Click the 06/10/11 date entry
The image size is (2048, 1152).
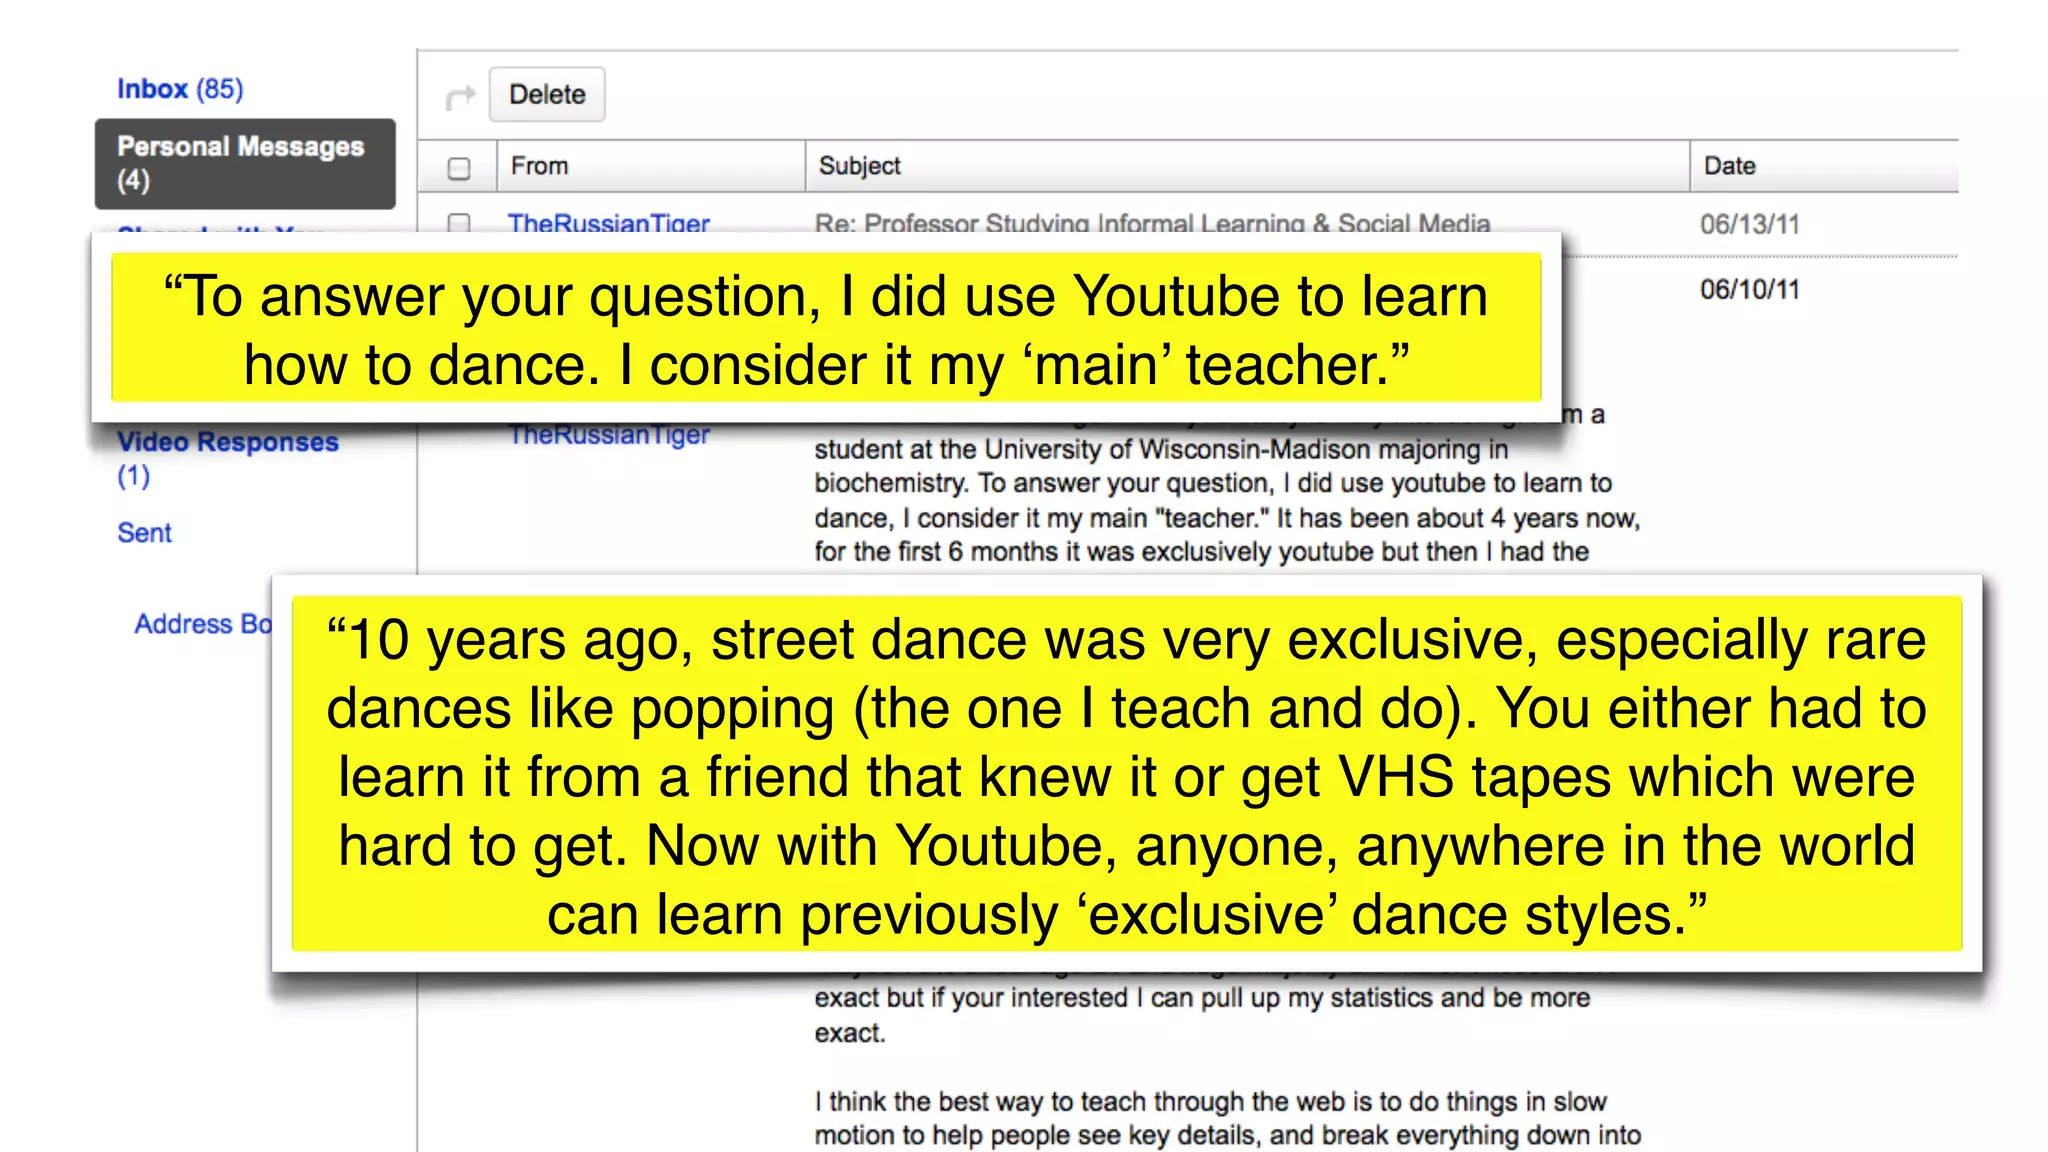(1749, 290)
